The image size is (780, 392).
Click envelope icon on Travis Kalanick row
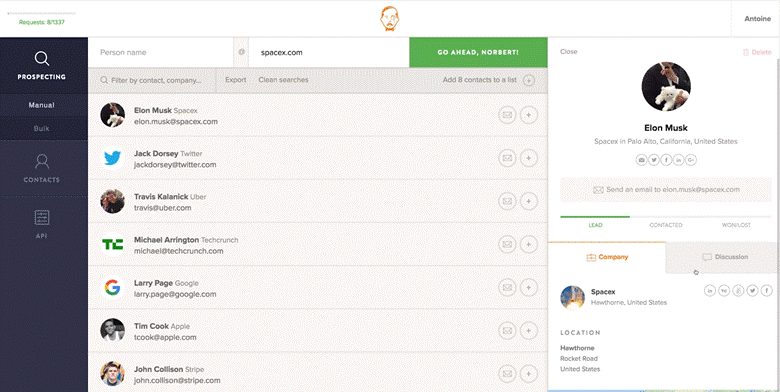point(507,201)
